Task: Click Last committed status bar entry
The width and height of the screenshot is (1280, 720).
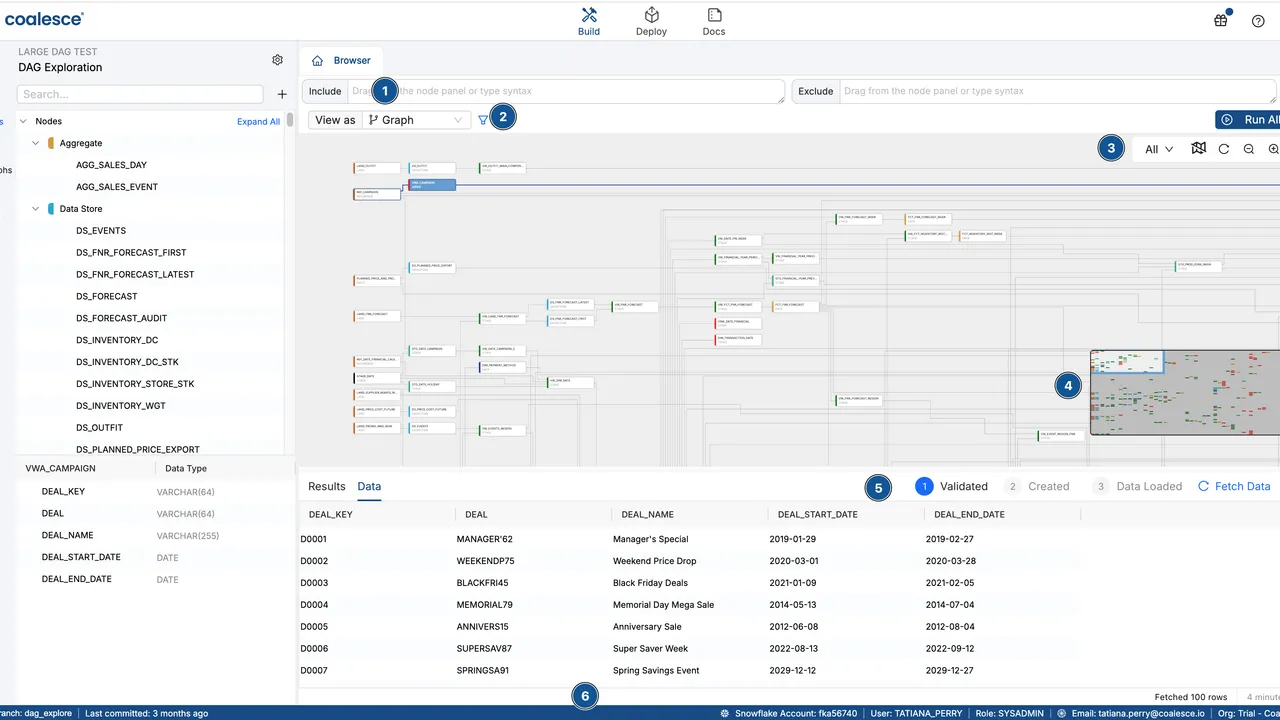Action: click(147, 714)
